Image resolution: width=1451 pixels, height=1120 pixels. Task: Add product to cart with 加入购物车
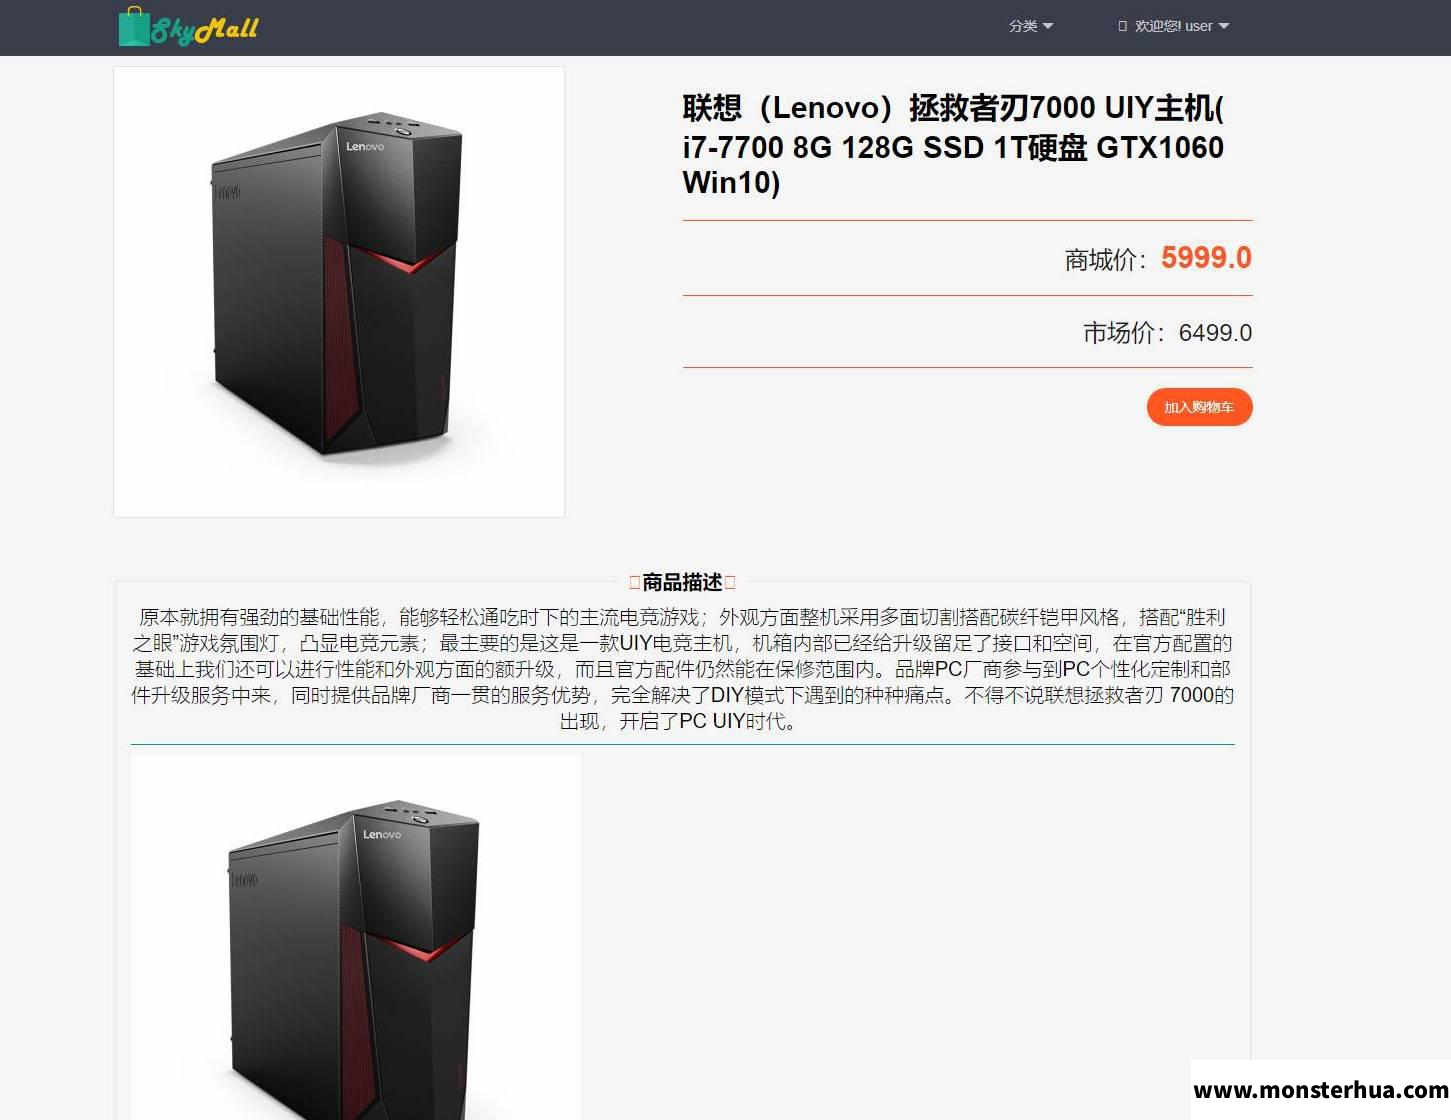[x=1199, y=407]
